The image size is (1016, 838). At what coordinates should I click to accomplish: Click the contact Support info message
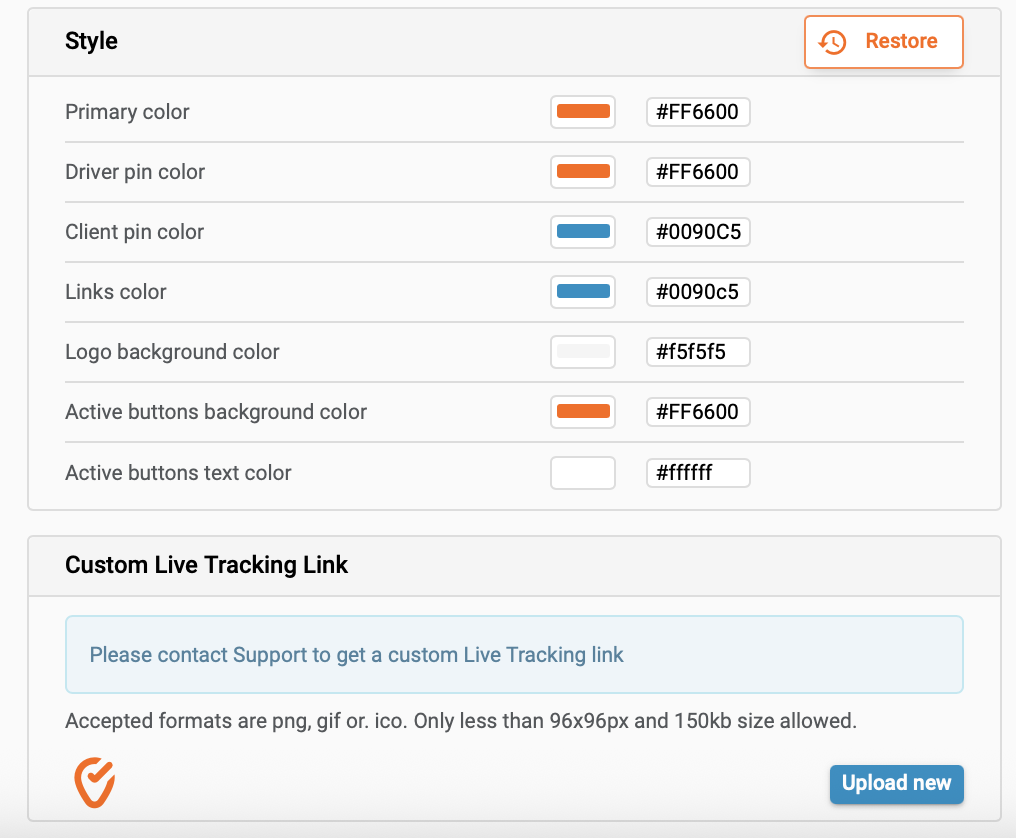356,655
